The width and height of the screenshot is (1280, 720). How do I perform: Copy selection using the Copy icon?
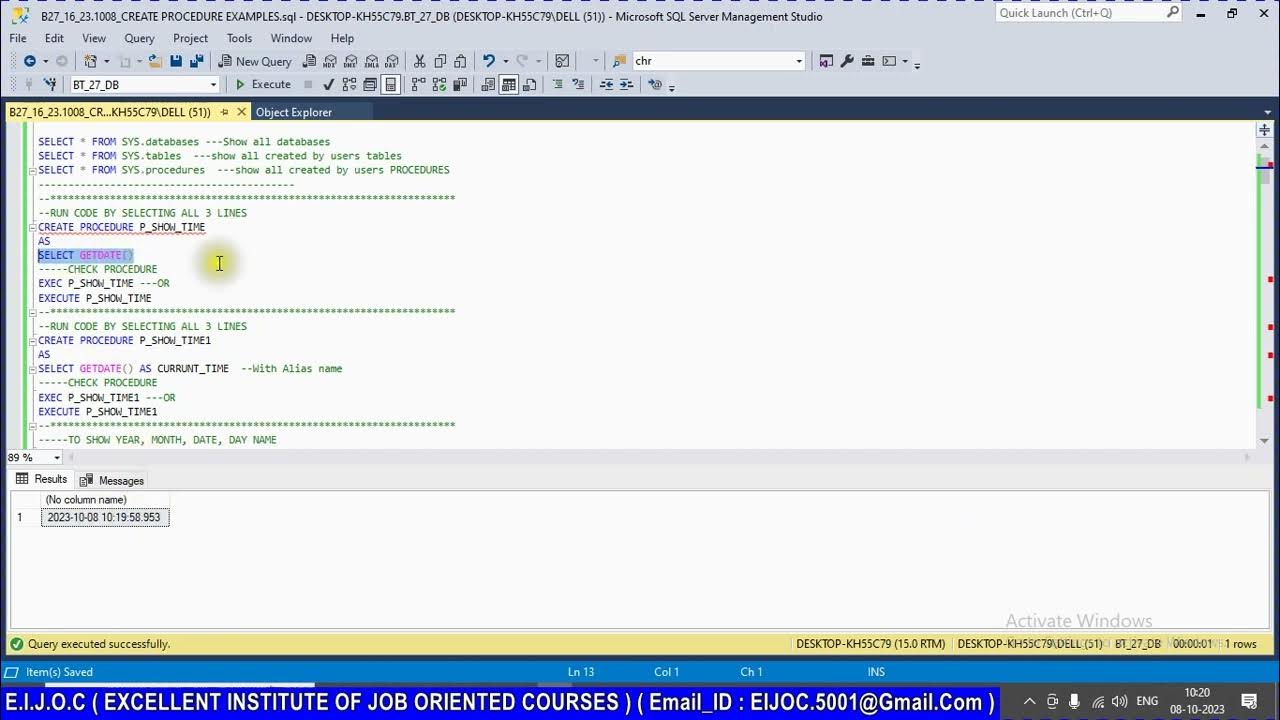coord(440,61)
